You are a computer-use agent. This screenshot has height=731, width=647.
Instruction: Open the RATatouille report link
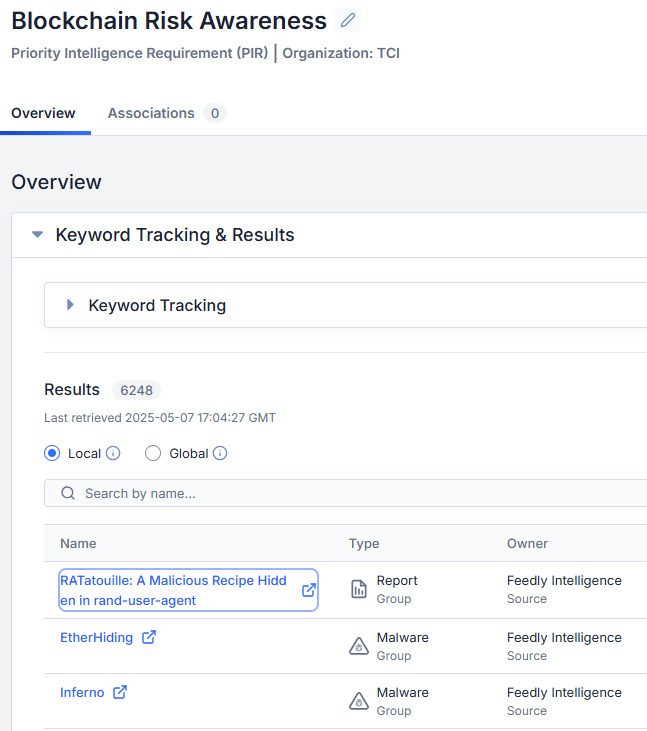[173, 590]
